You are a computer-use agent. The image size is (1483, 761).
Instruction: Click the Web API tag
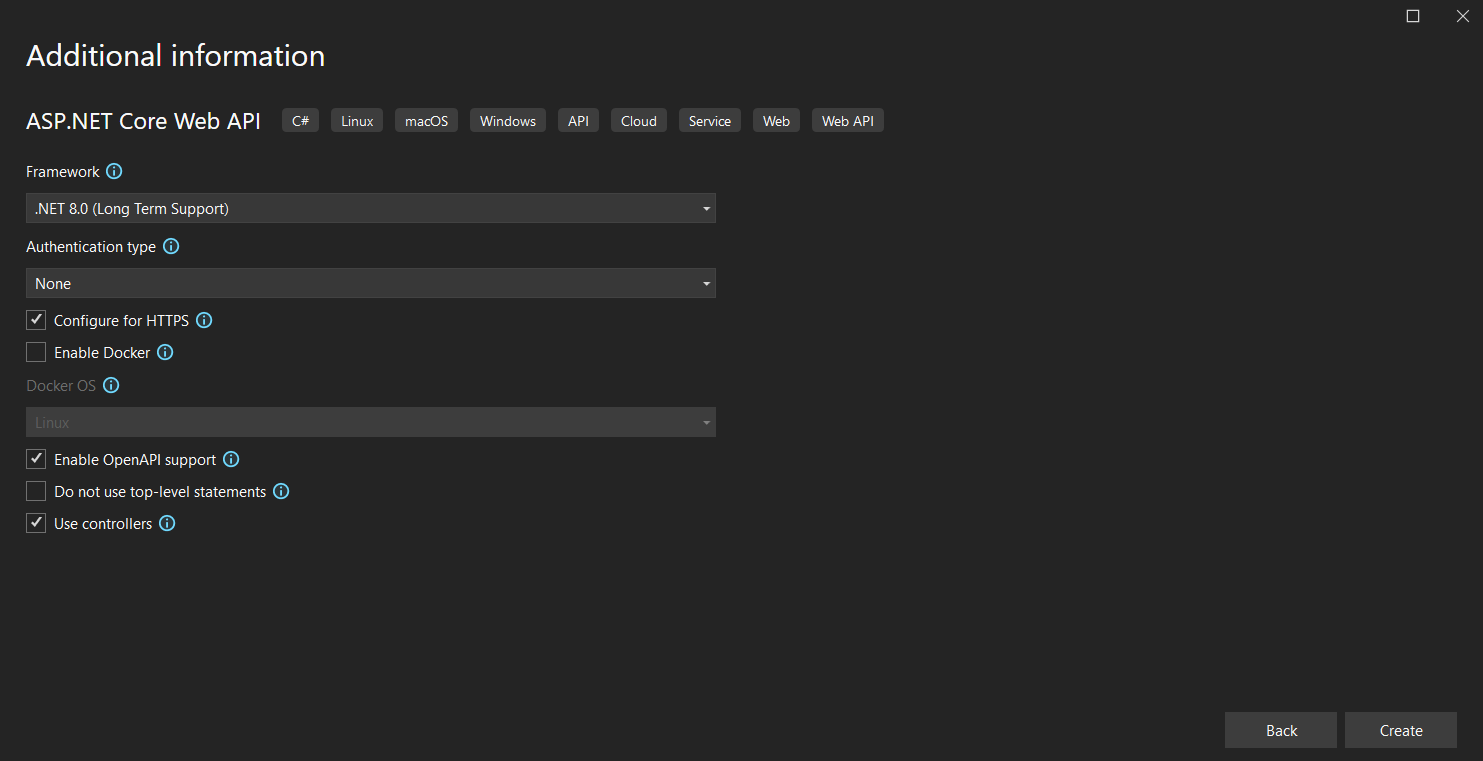847,121
